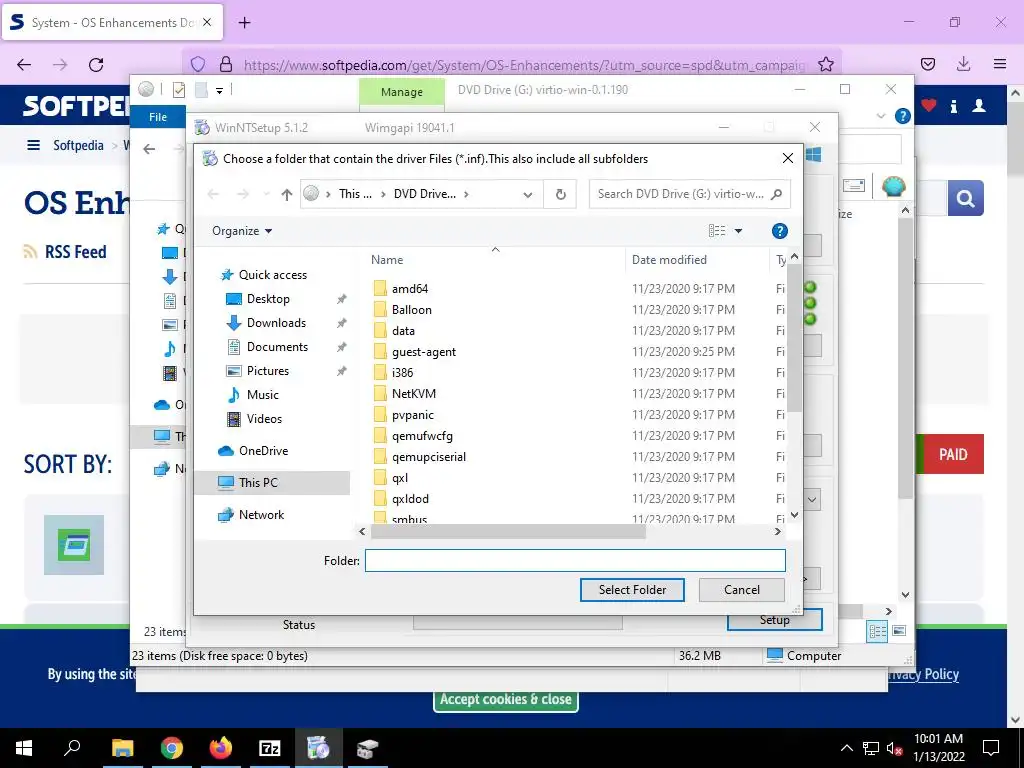Image resolution: width=1024 pixels, height=768 pixels.
Task: Click the Softpedia search button
Action: tap(965, 198)
